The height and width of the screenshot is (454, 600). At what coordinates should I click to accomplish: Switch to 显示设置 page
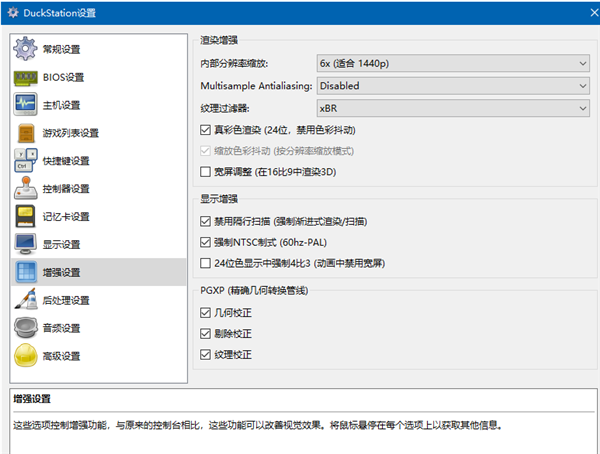[x=61, y=244]
